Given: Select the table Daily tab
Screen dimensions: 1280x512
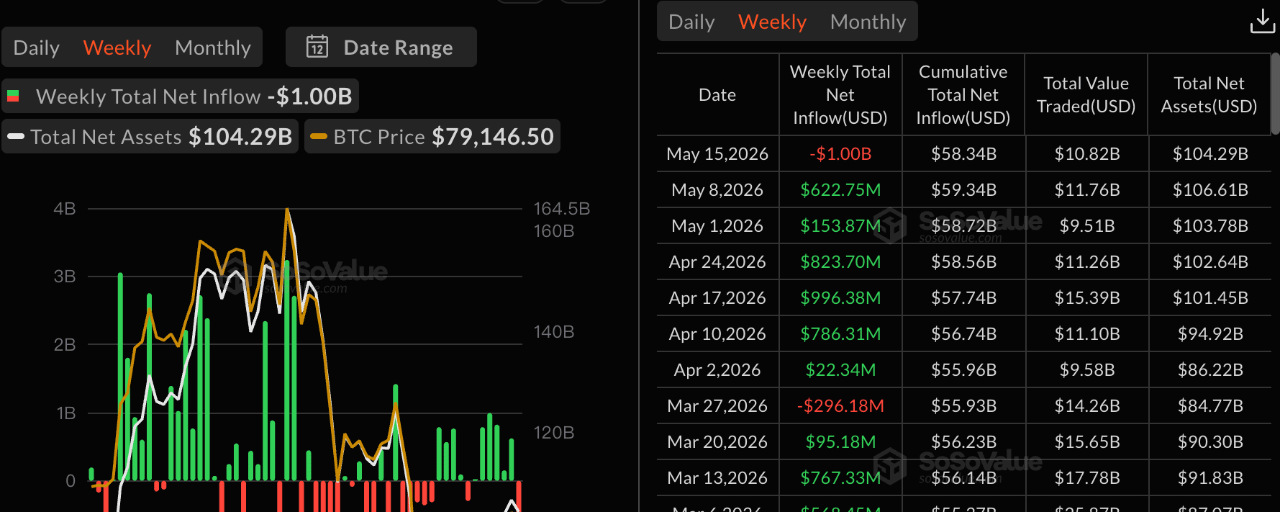Looking at the screenshot, I should coord(692,21).
